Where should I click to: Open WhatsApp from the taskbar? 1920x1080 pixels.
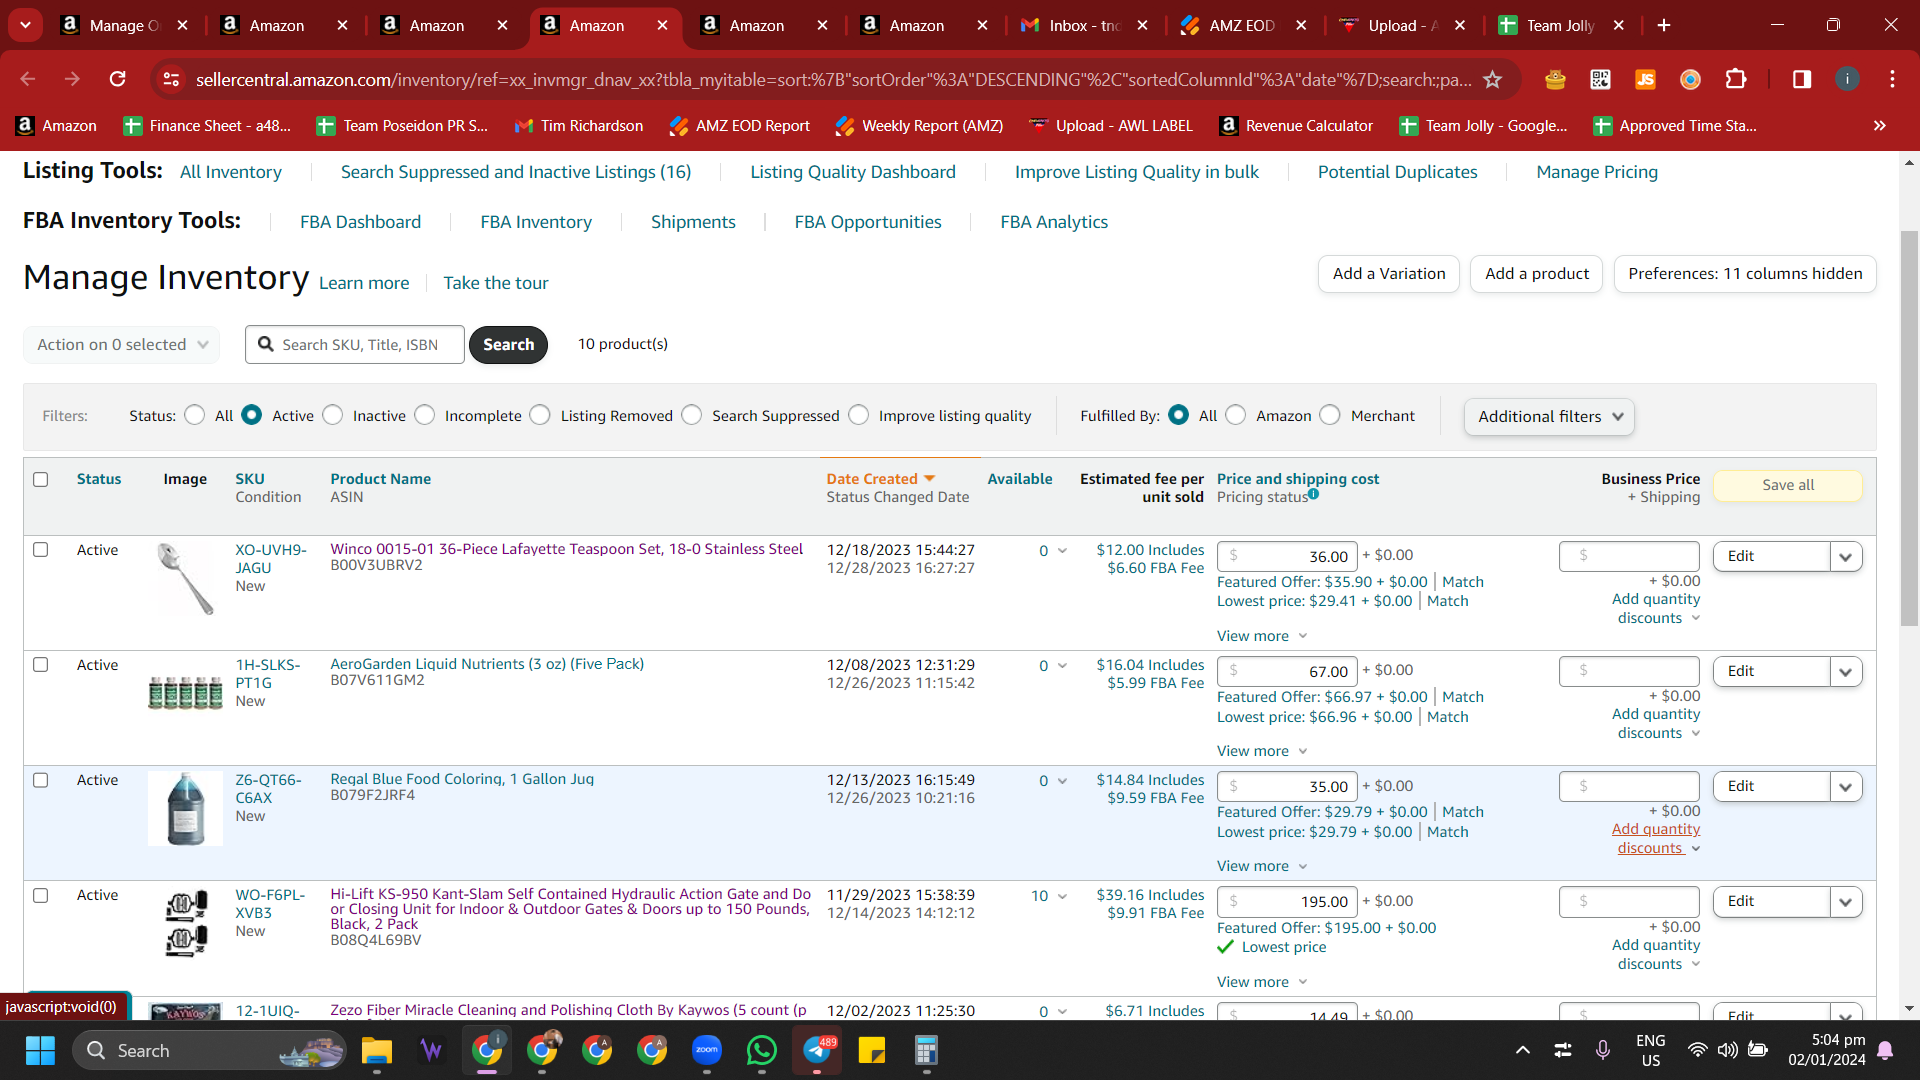[762, 1050]
